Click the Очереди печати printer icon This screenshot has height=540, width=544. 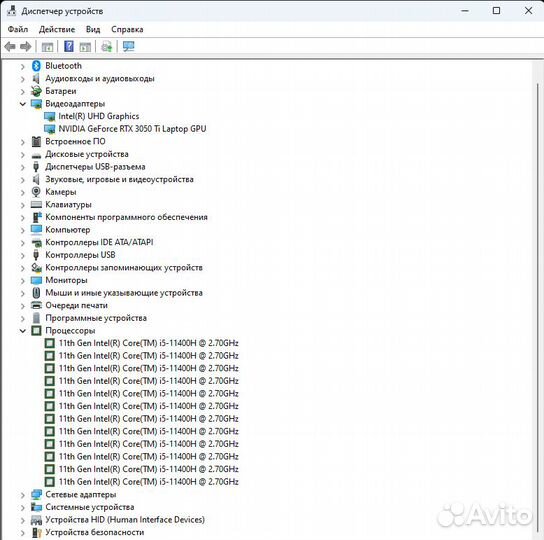click(x=36, y=305)
